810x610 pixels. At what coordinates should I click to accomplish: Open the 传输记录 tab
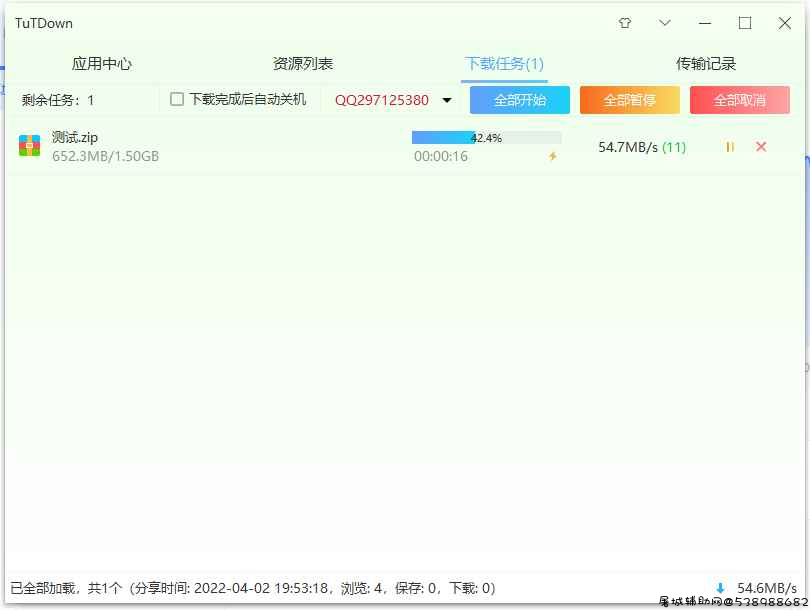[x=706, y=64]
